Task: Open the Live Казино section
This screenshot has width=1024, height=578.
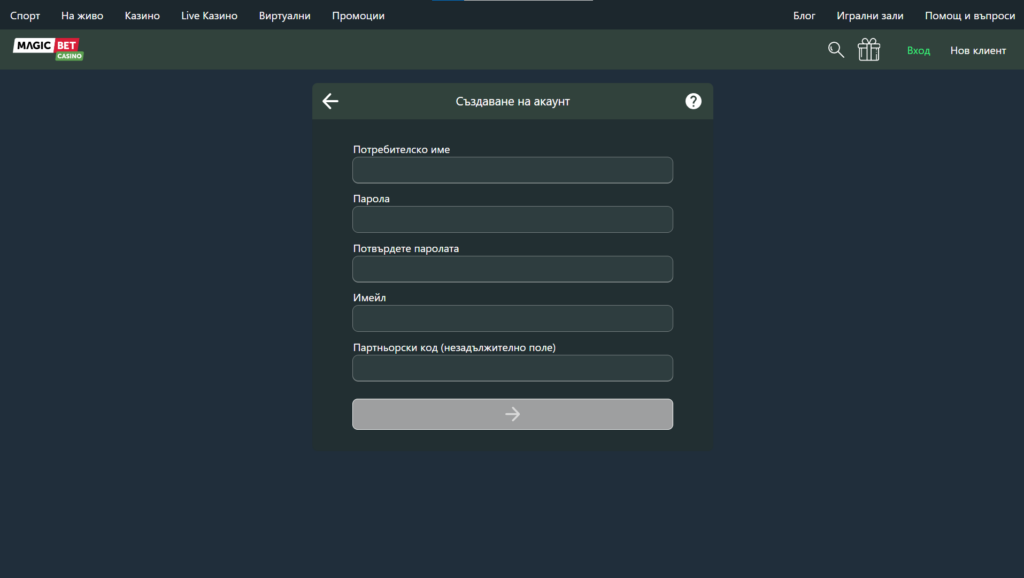Action: [209, 16]
